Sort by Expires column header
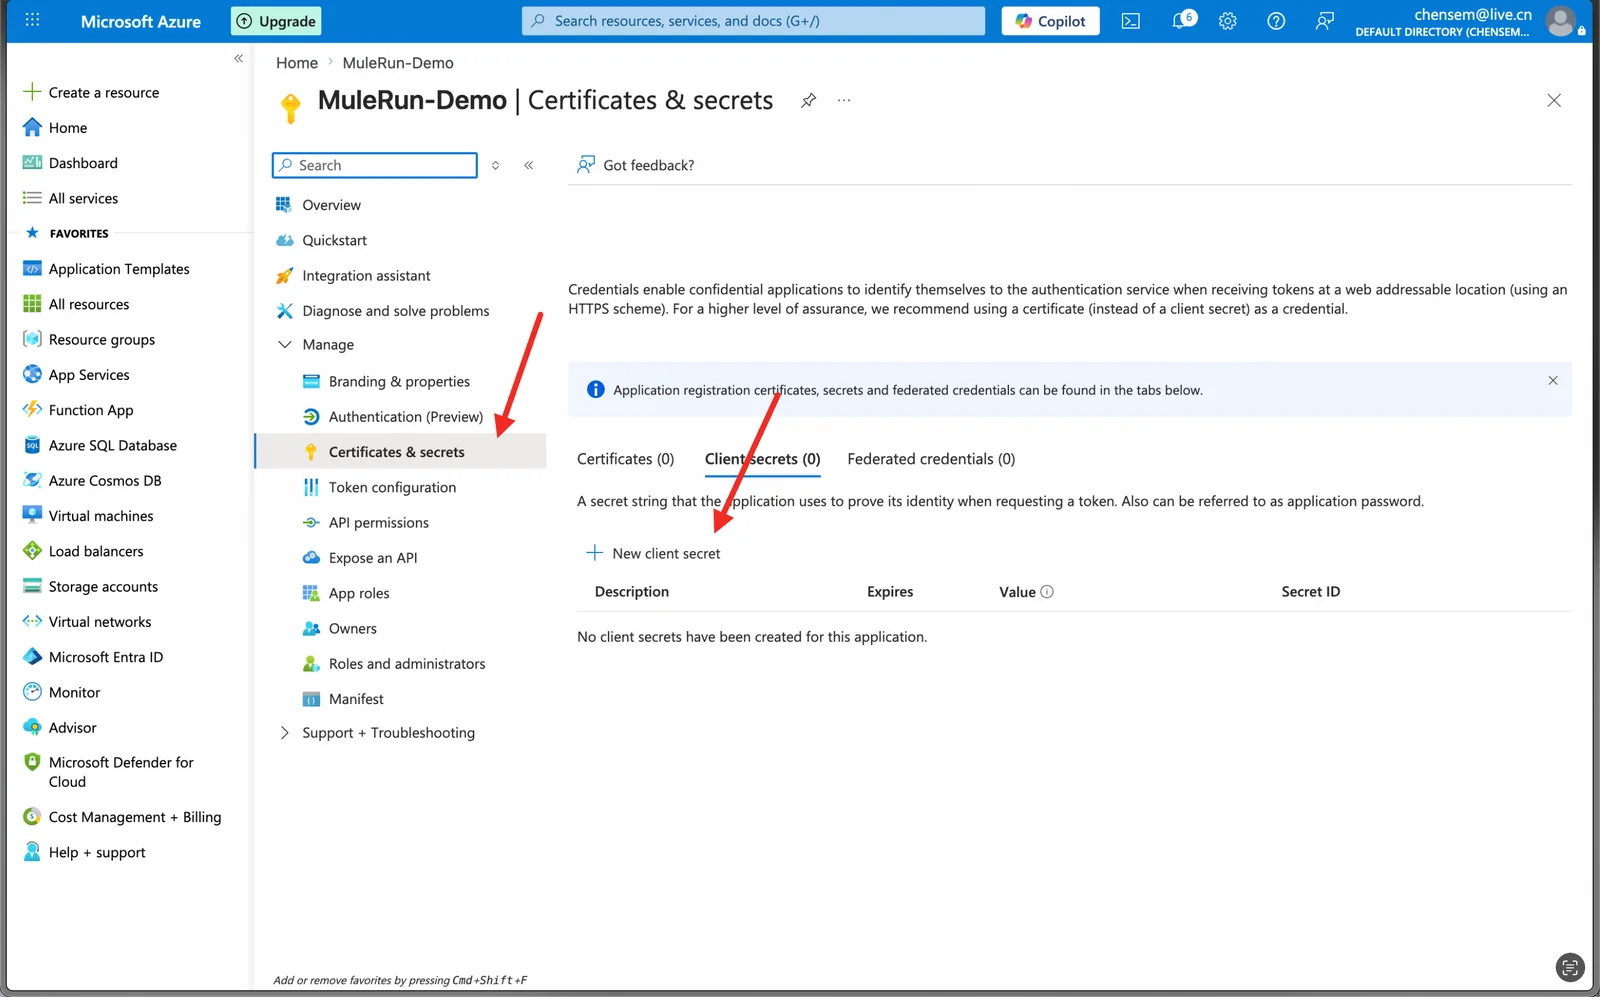The image size is (1600, 997). point(890,592)
